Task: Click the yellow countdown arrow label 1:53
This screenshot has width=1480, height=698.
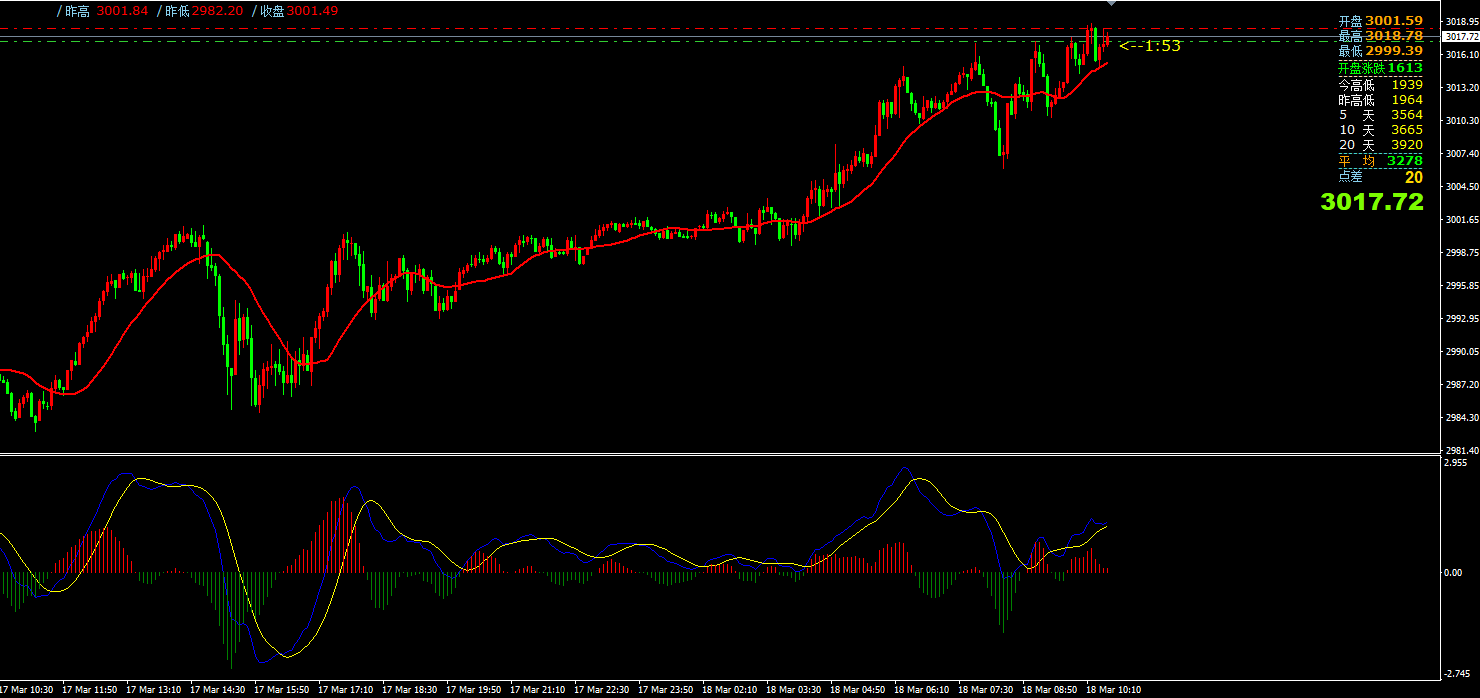Action: click(x=1150, y=45)
